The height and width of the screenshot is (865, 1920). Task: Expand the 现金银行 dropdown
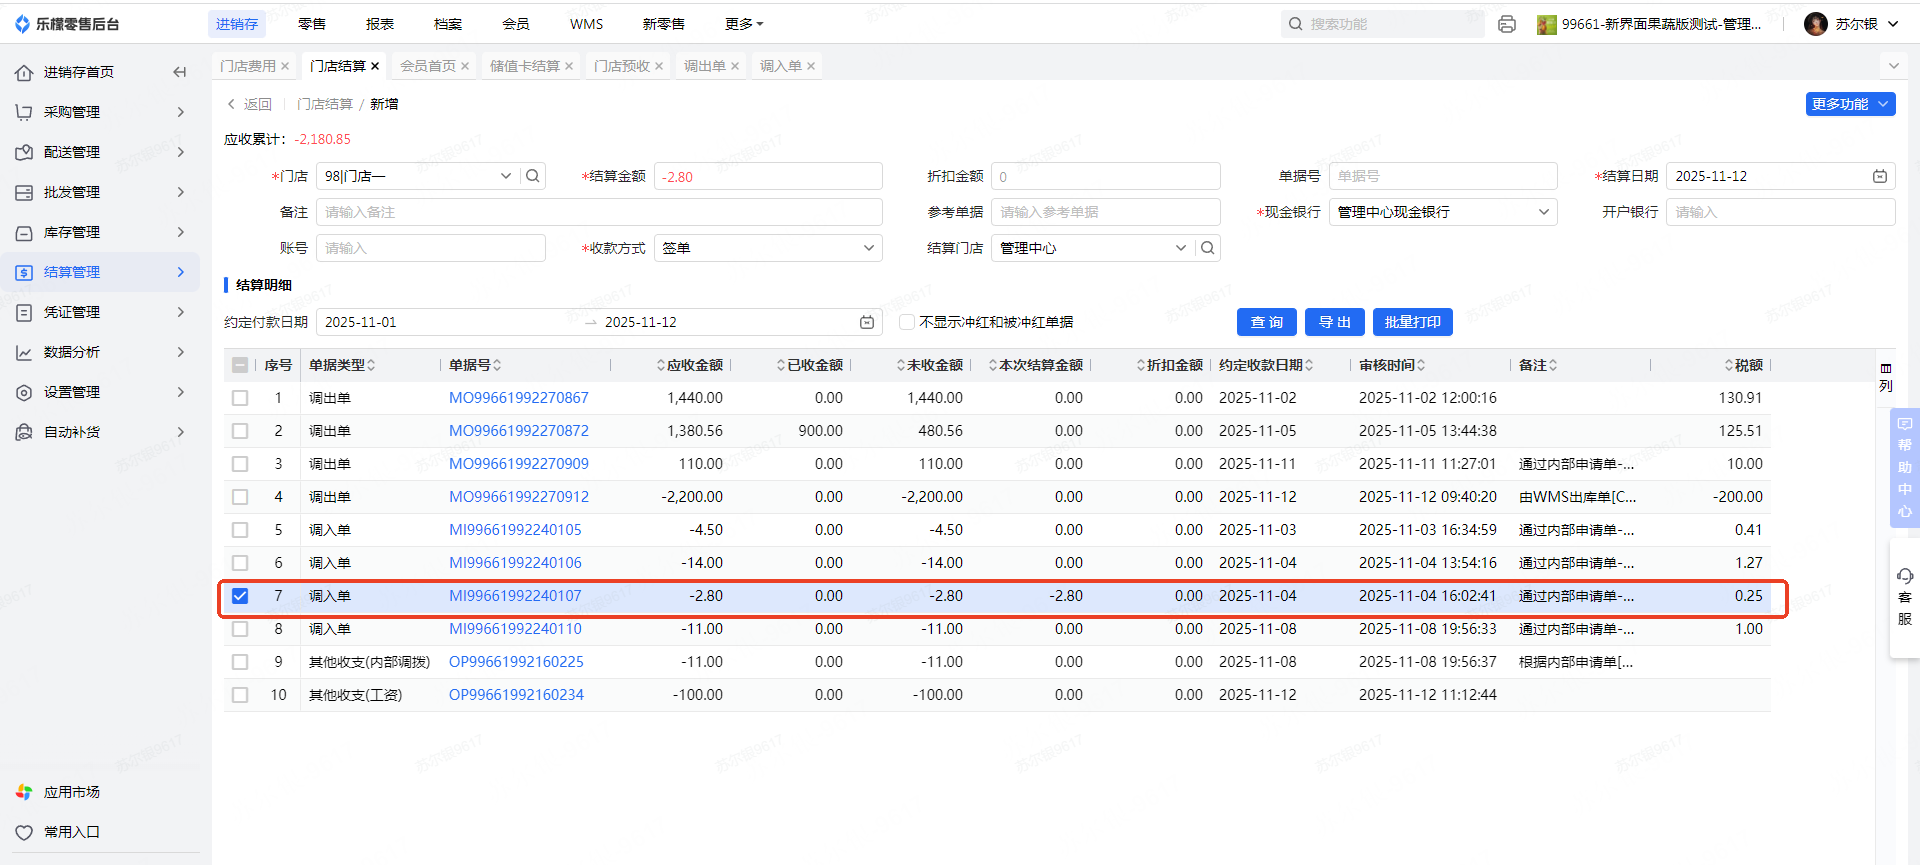(1442, 212)
